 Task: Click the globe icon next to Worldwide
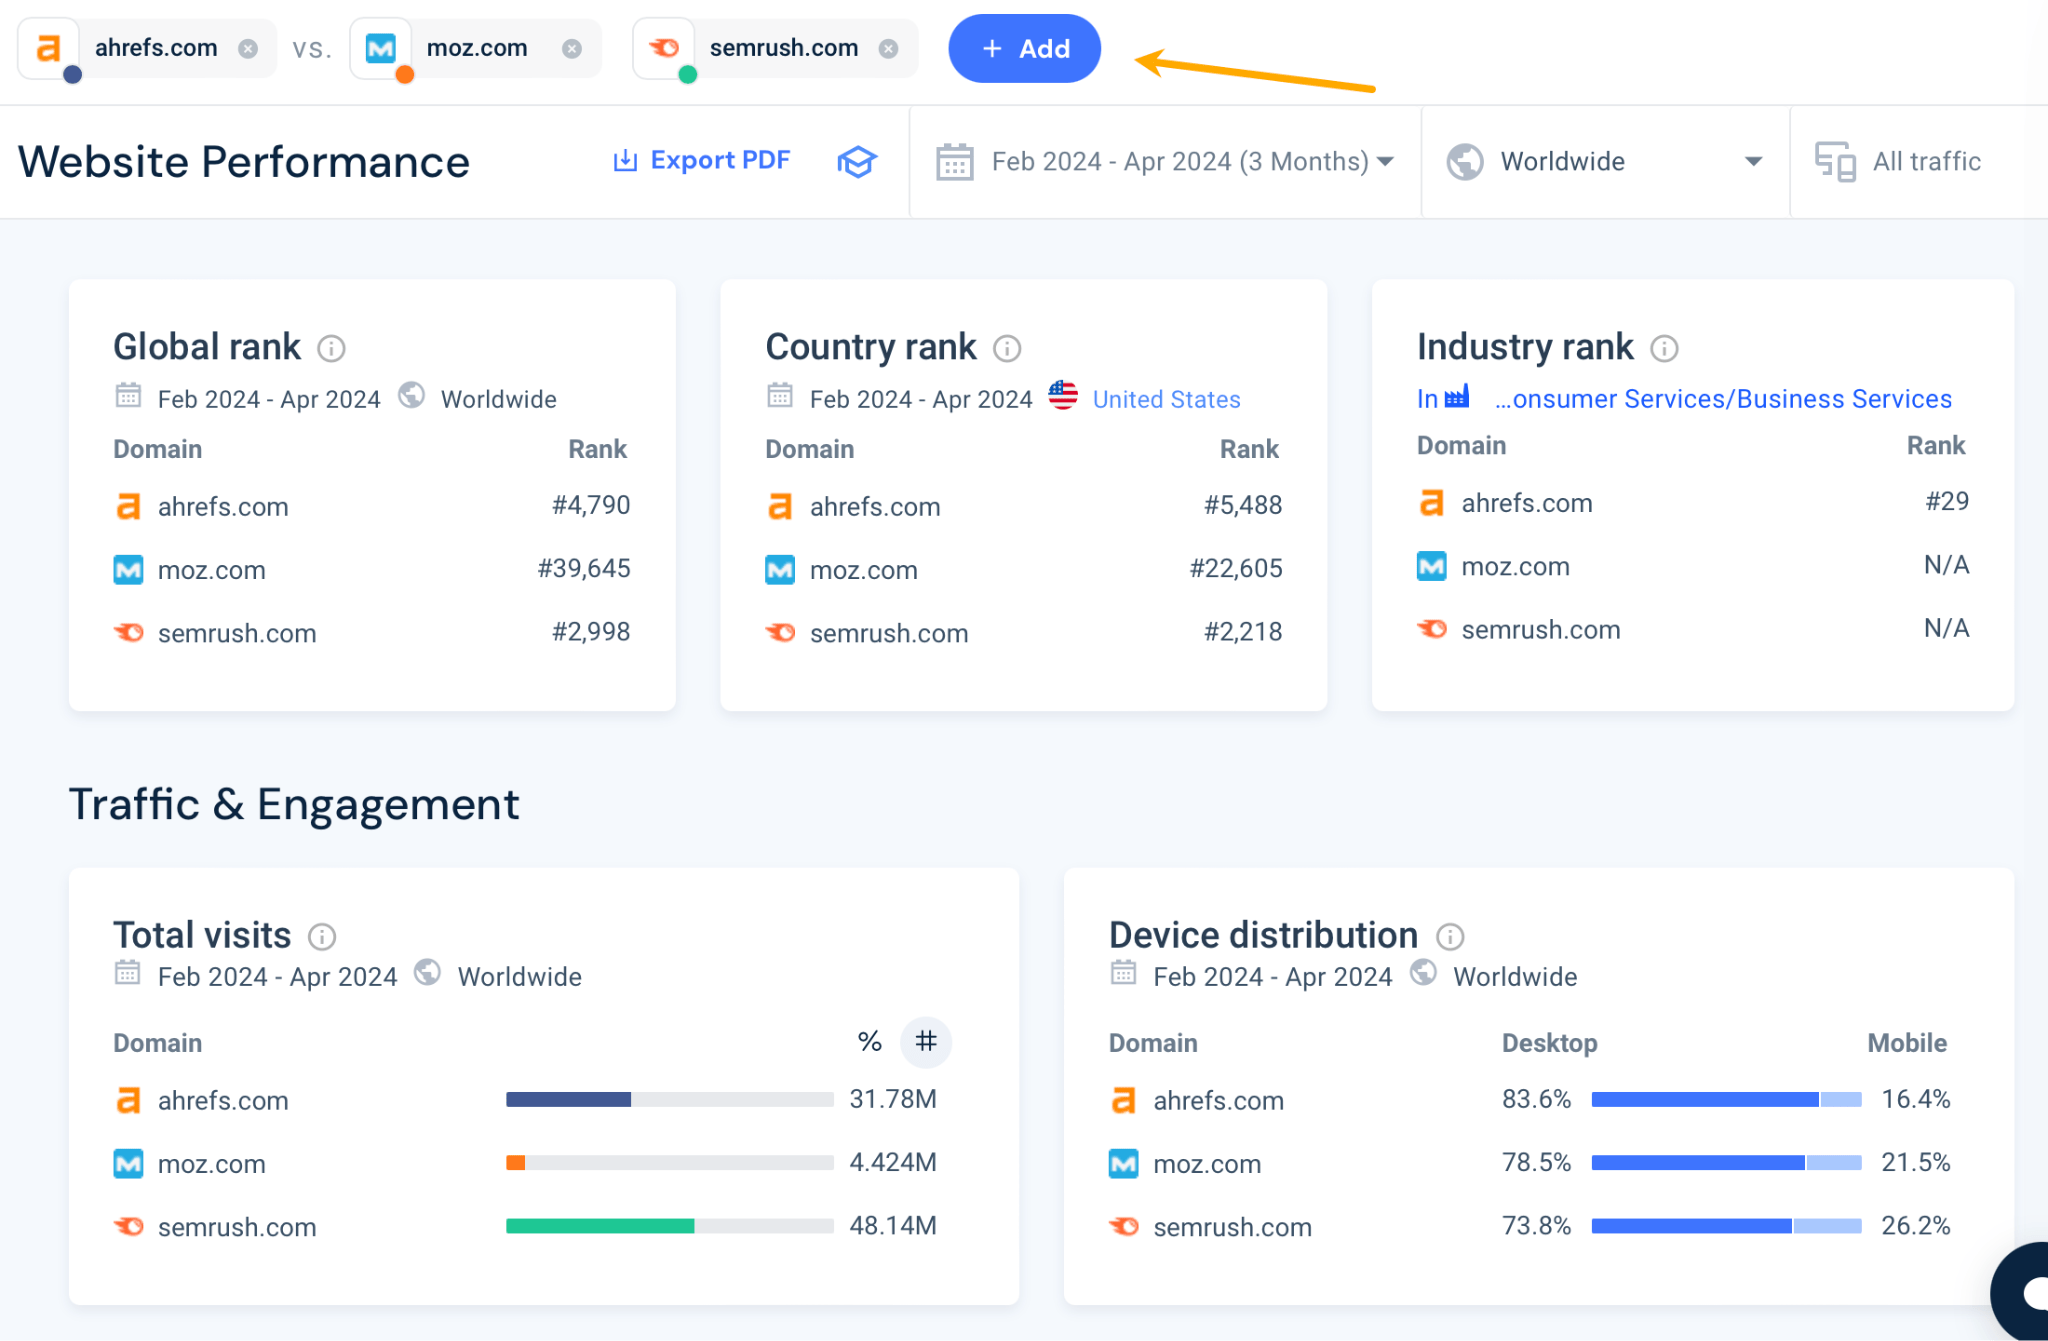pos(1464,161)
